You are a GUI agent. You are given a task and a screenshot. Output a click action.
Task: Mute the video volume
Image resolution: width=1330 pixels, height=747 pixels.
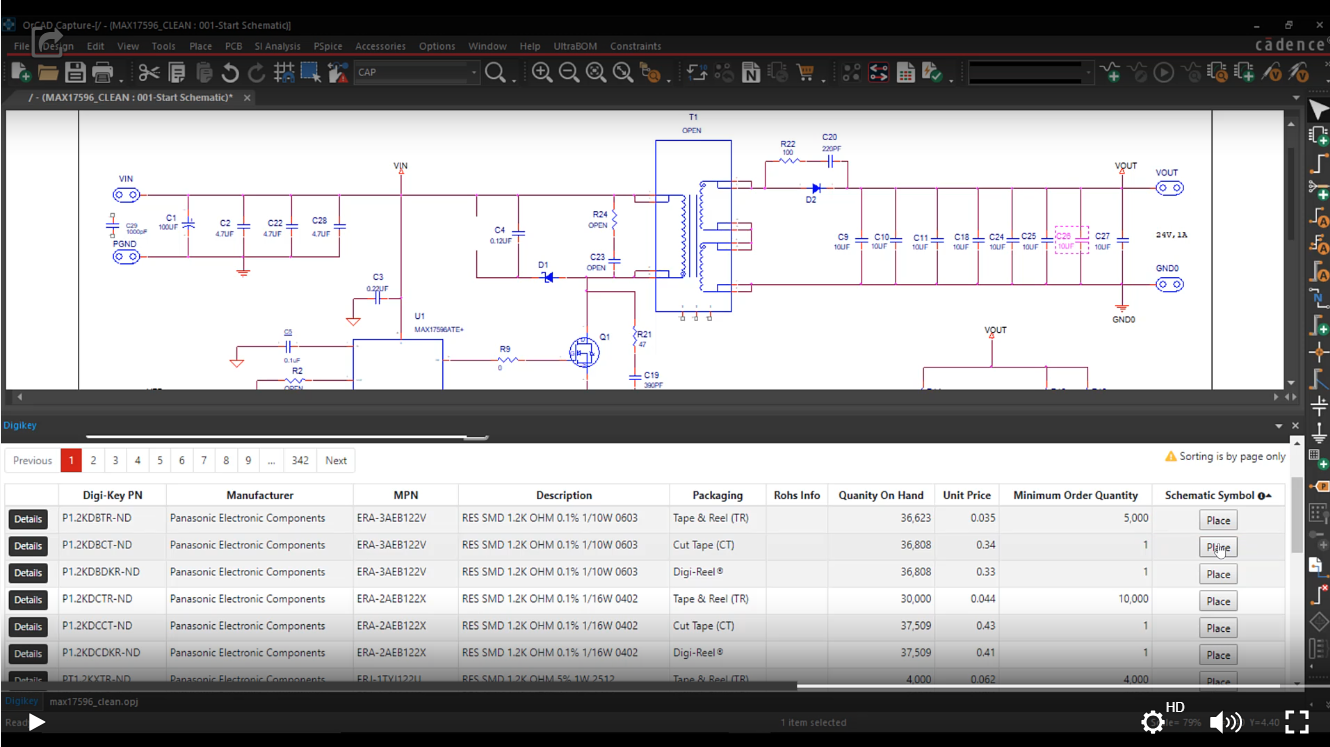[1224, 722]
